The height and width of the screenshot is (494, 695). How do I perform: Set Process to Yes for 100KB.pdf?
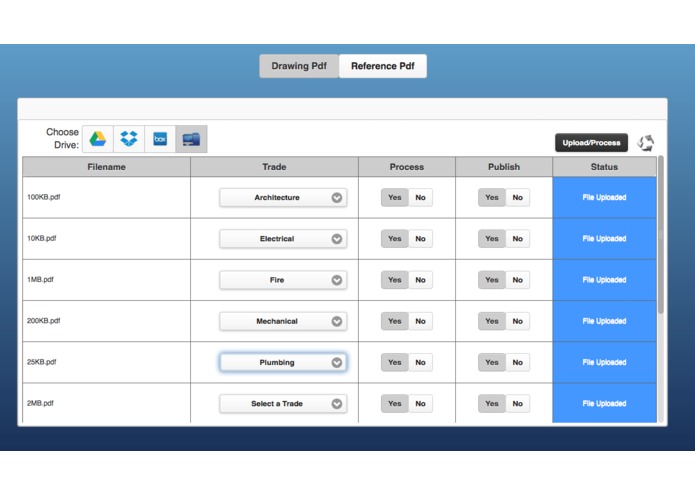pyautogui.click(x=394, y=198)
